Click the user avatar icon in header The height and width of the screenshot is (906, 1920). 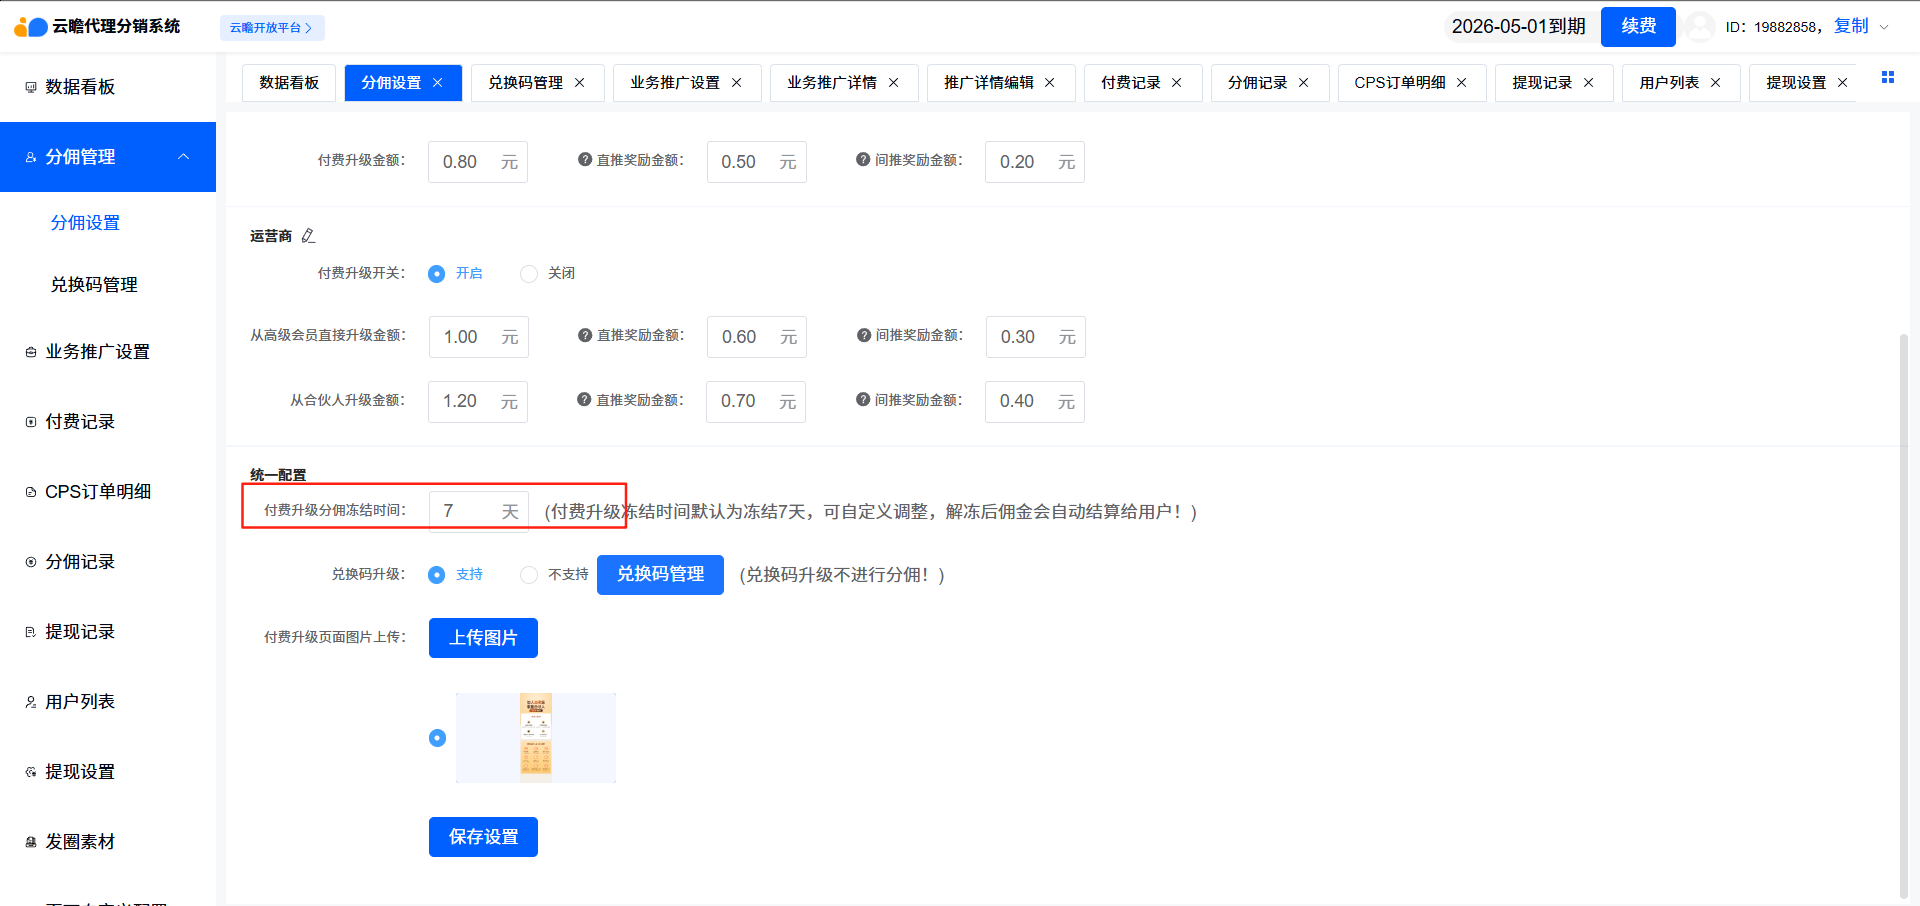[1699, 27]
